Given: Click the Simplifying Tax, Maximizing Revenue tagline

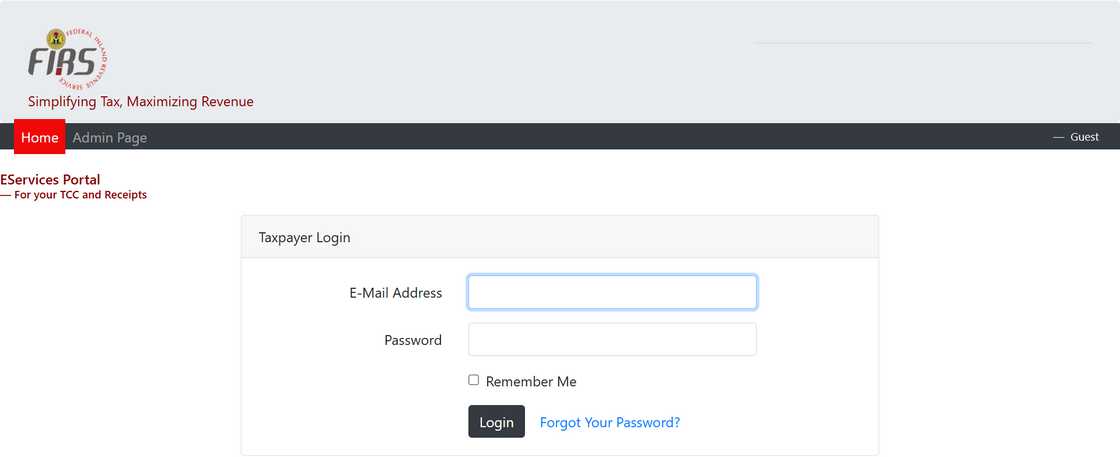Looking at the screenshot, I should 141,102.
